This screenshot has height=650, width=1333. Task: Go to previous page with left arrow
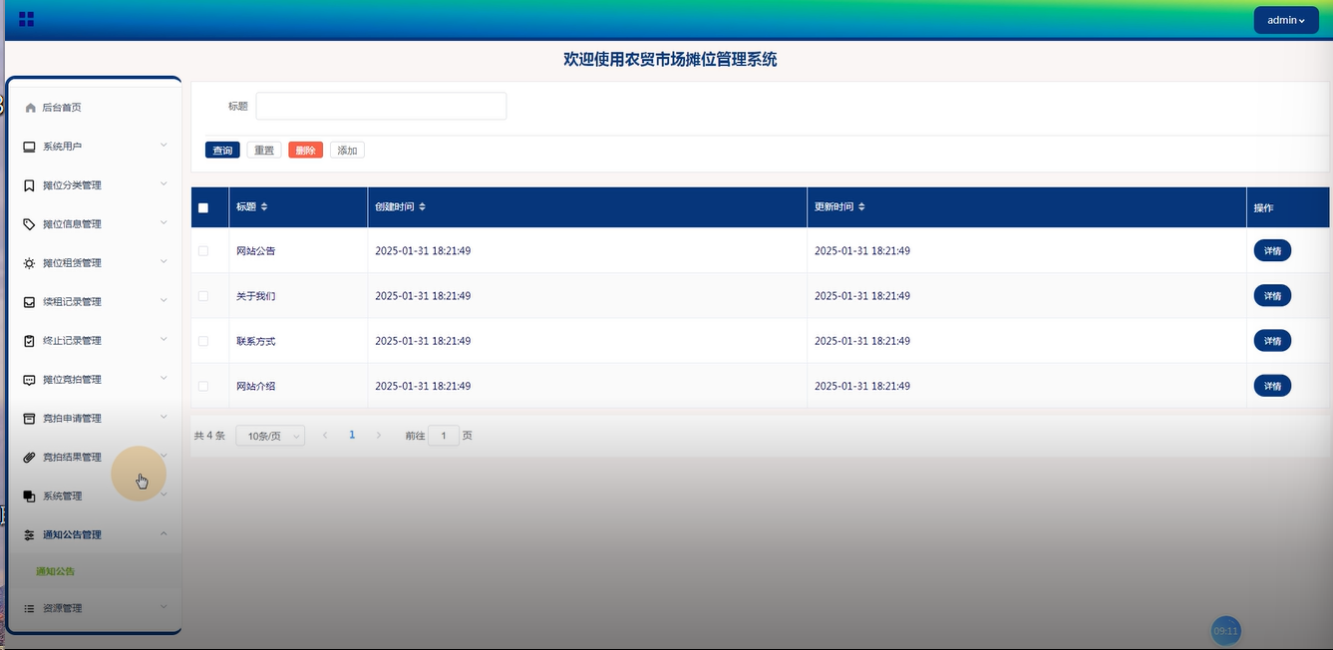[x=325, y=436]
